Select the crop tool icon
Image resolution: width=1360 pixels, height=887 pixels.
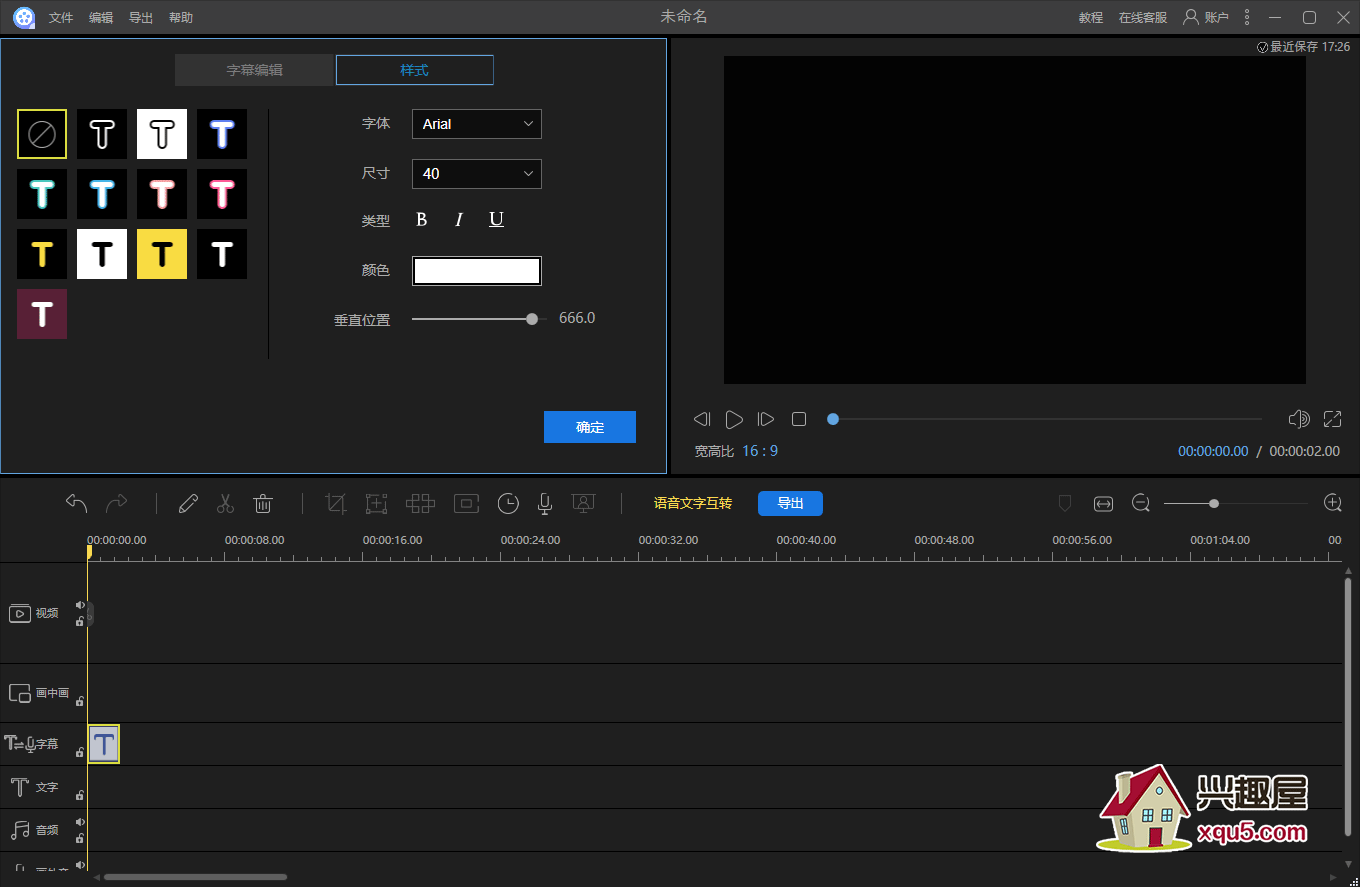336,503
